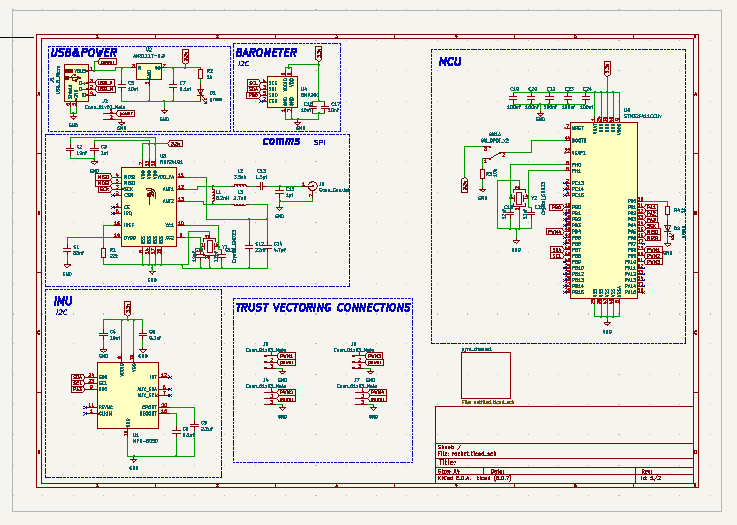The image size is (737, 525).
Task: Select resistor R1 in the COMMS block
Action: pos(103,253)
